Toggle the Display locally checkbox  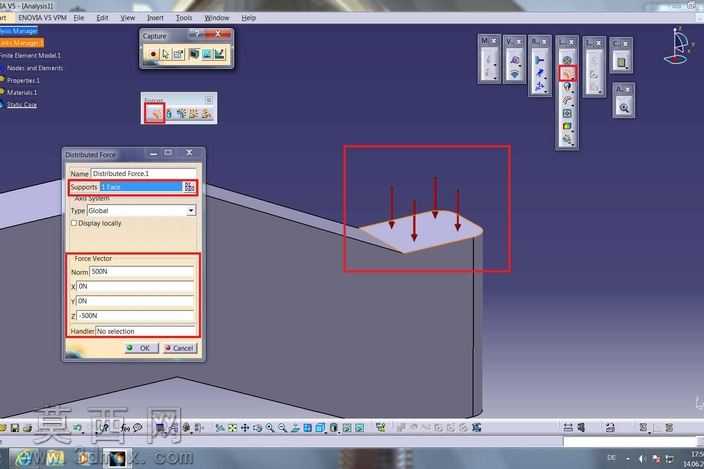[x=74, y=223]
